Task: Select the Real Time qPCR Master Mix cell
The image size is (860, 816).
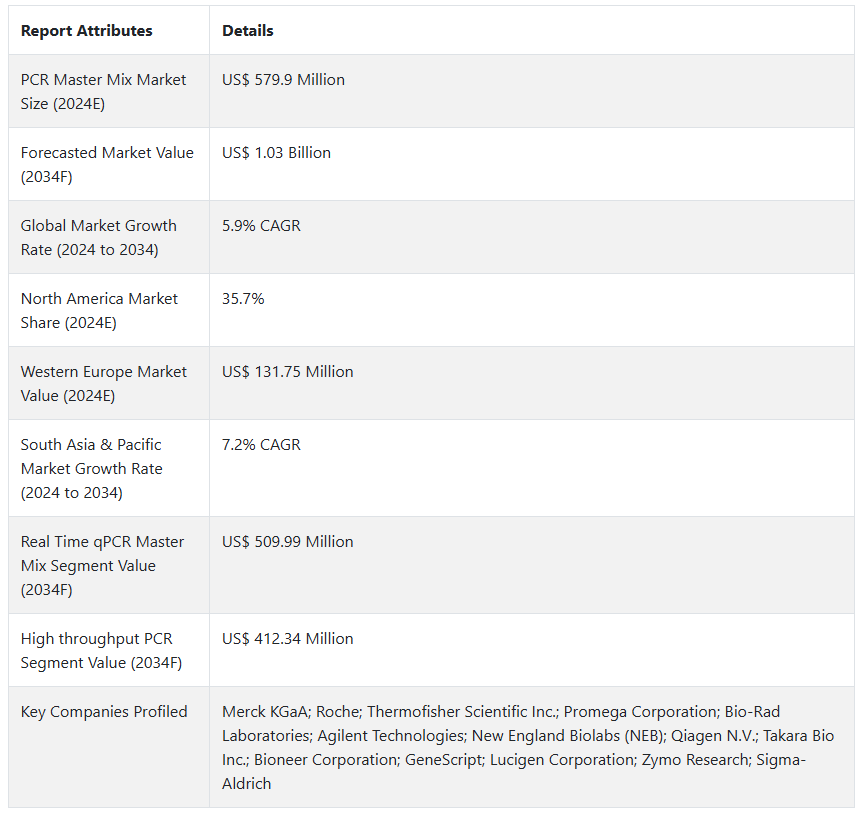Action: (103, 565)
